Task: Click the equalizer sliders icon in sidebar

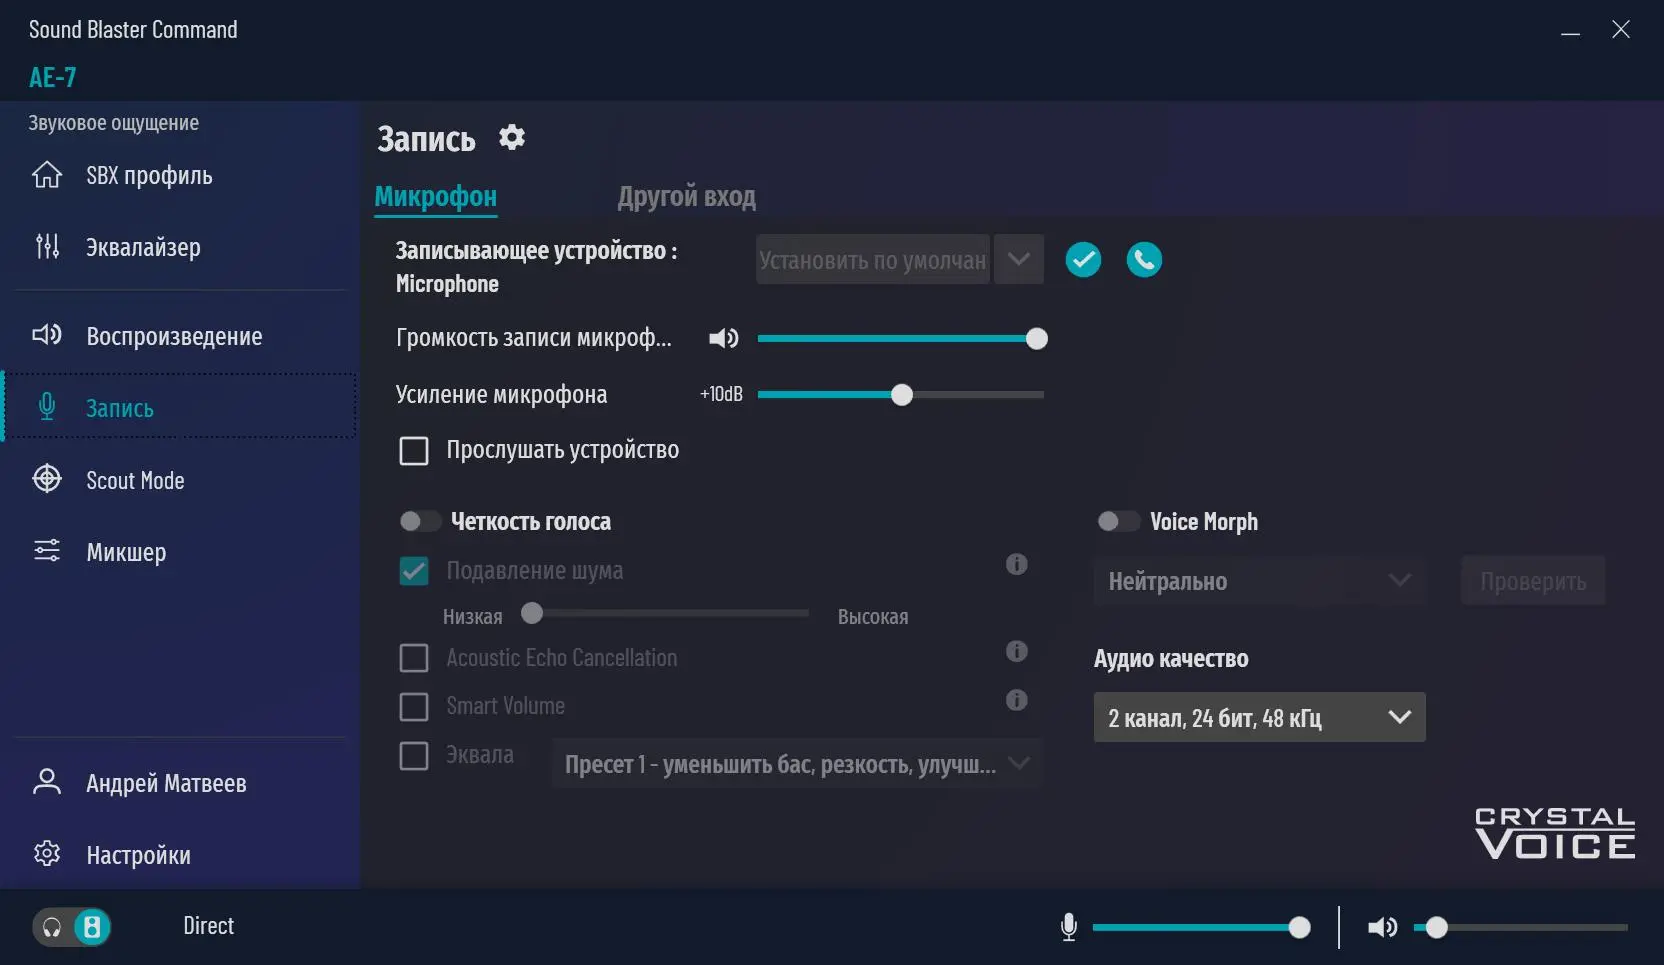Action: click(x=47, y=246)
